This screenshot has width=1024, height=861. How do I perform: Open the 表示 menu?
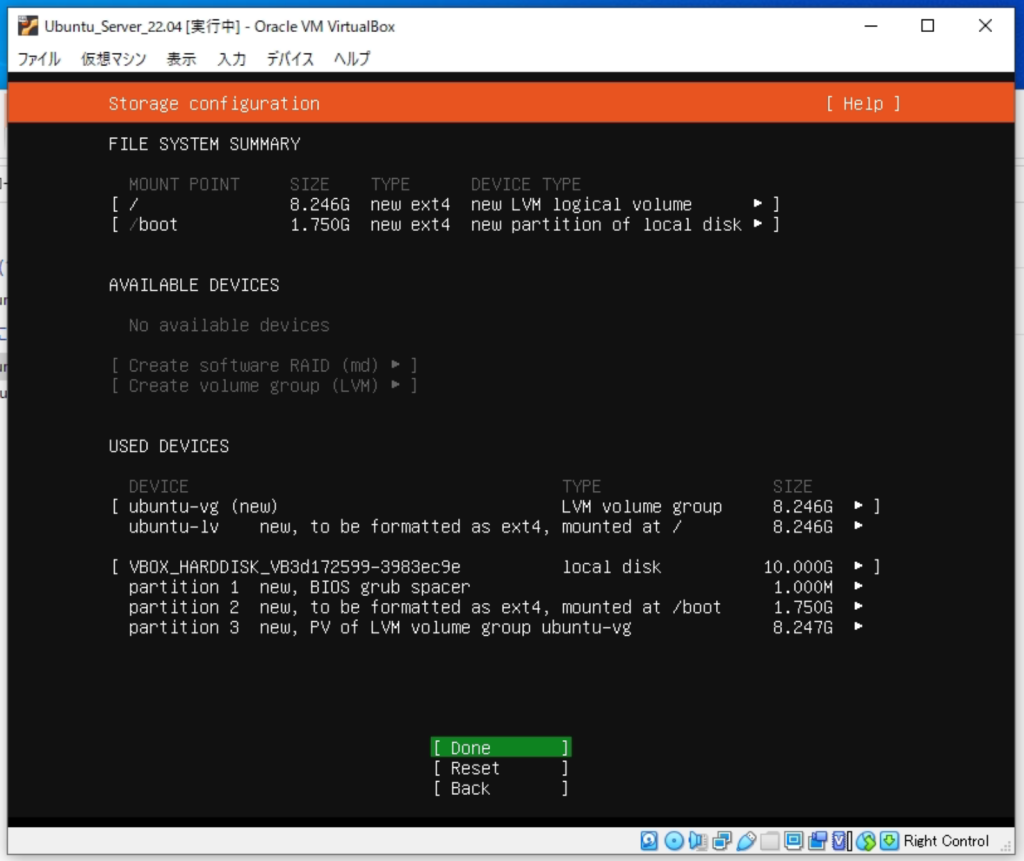182,59
